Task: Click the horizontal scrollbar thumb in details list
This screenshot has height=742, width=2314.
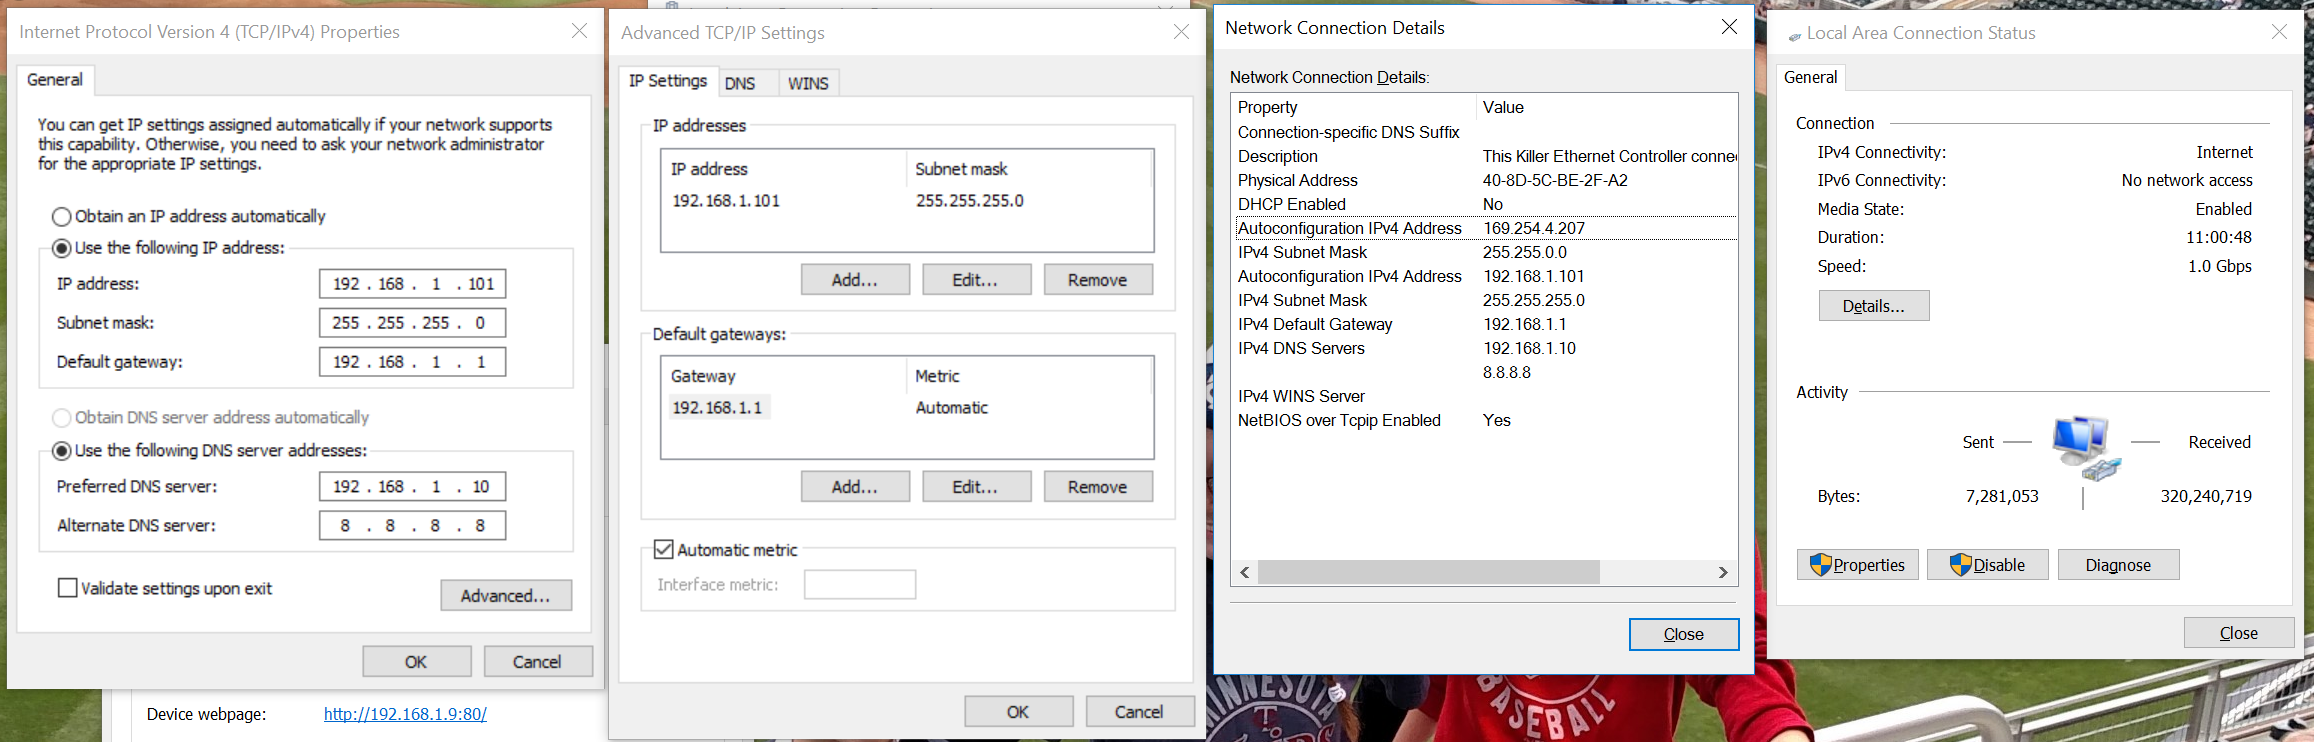Action: click(x=1429, y=572)
